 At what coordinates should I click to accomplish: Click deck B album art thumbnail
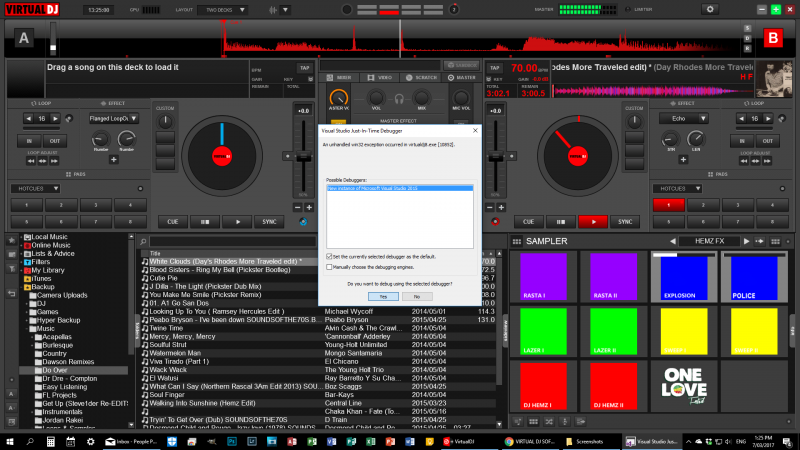[x=774, y=79]
